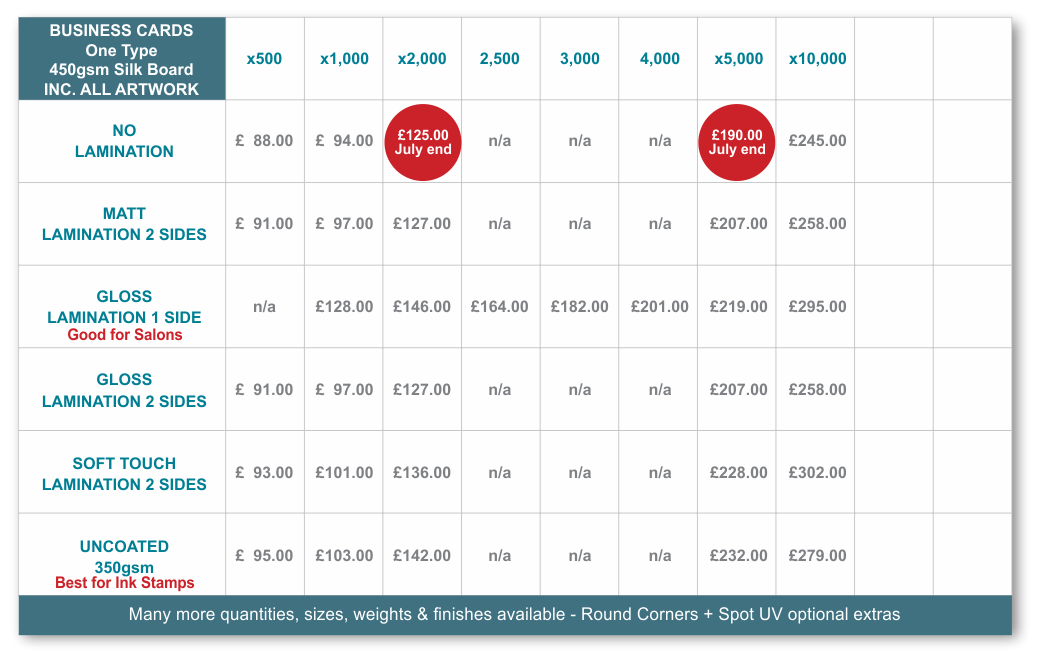Viewport: 1042px width, 662px height.
Task: Click the £164.00 price for 2,500 gloss
Action: [x=500, y=306]
